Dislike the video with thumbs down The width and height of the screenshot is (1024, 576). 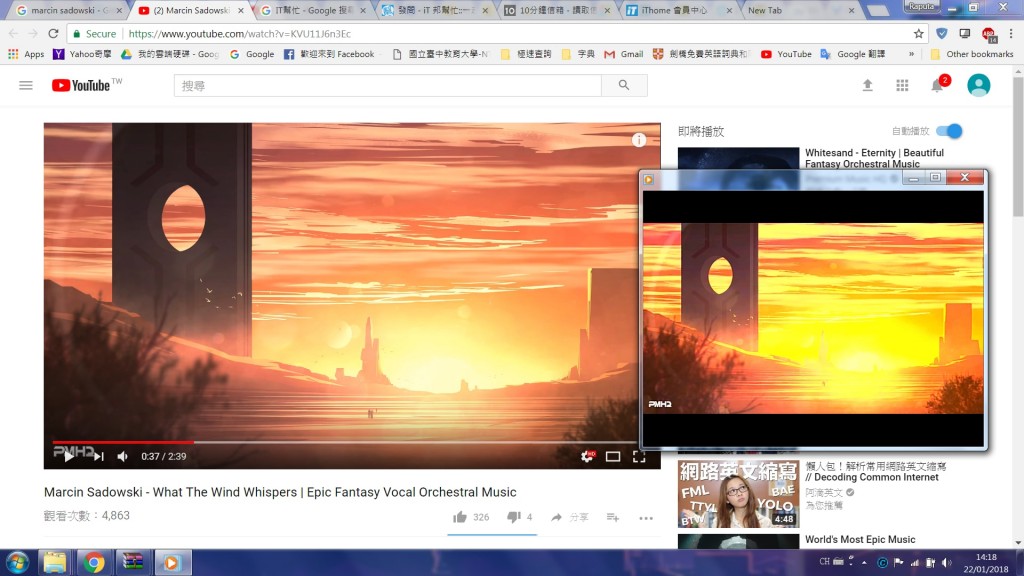pyautogui.click(x=514, y=517)
